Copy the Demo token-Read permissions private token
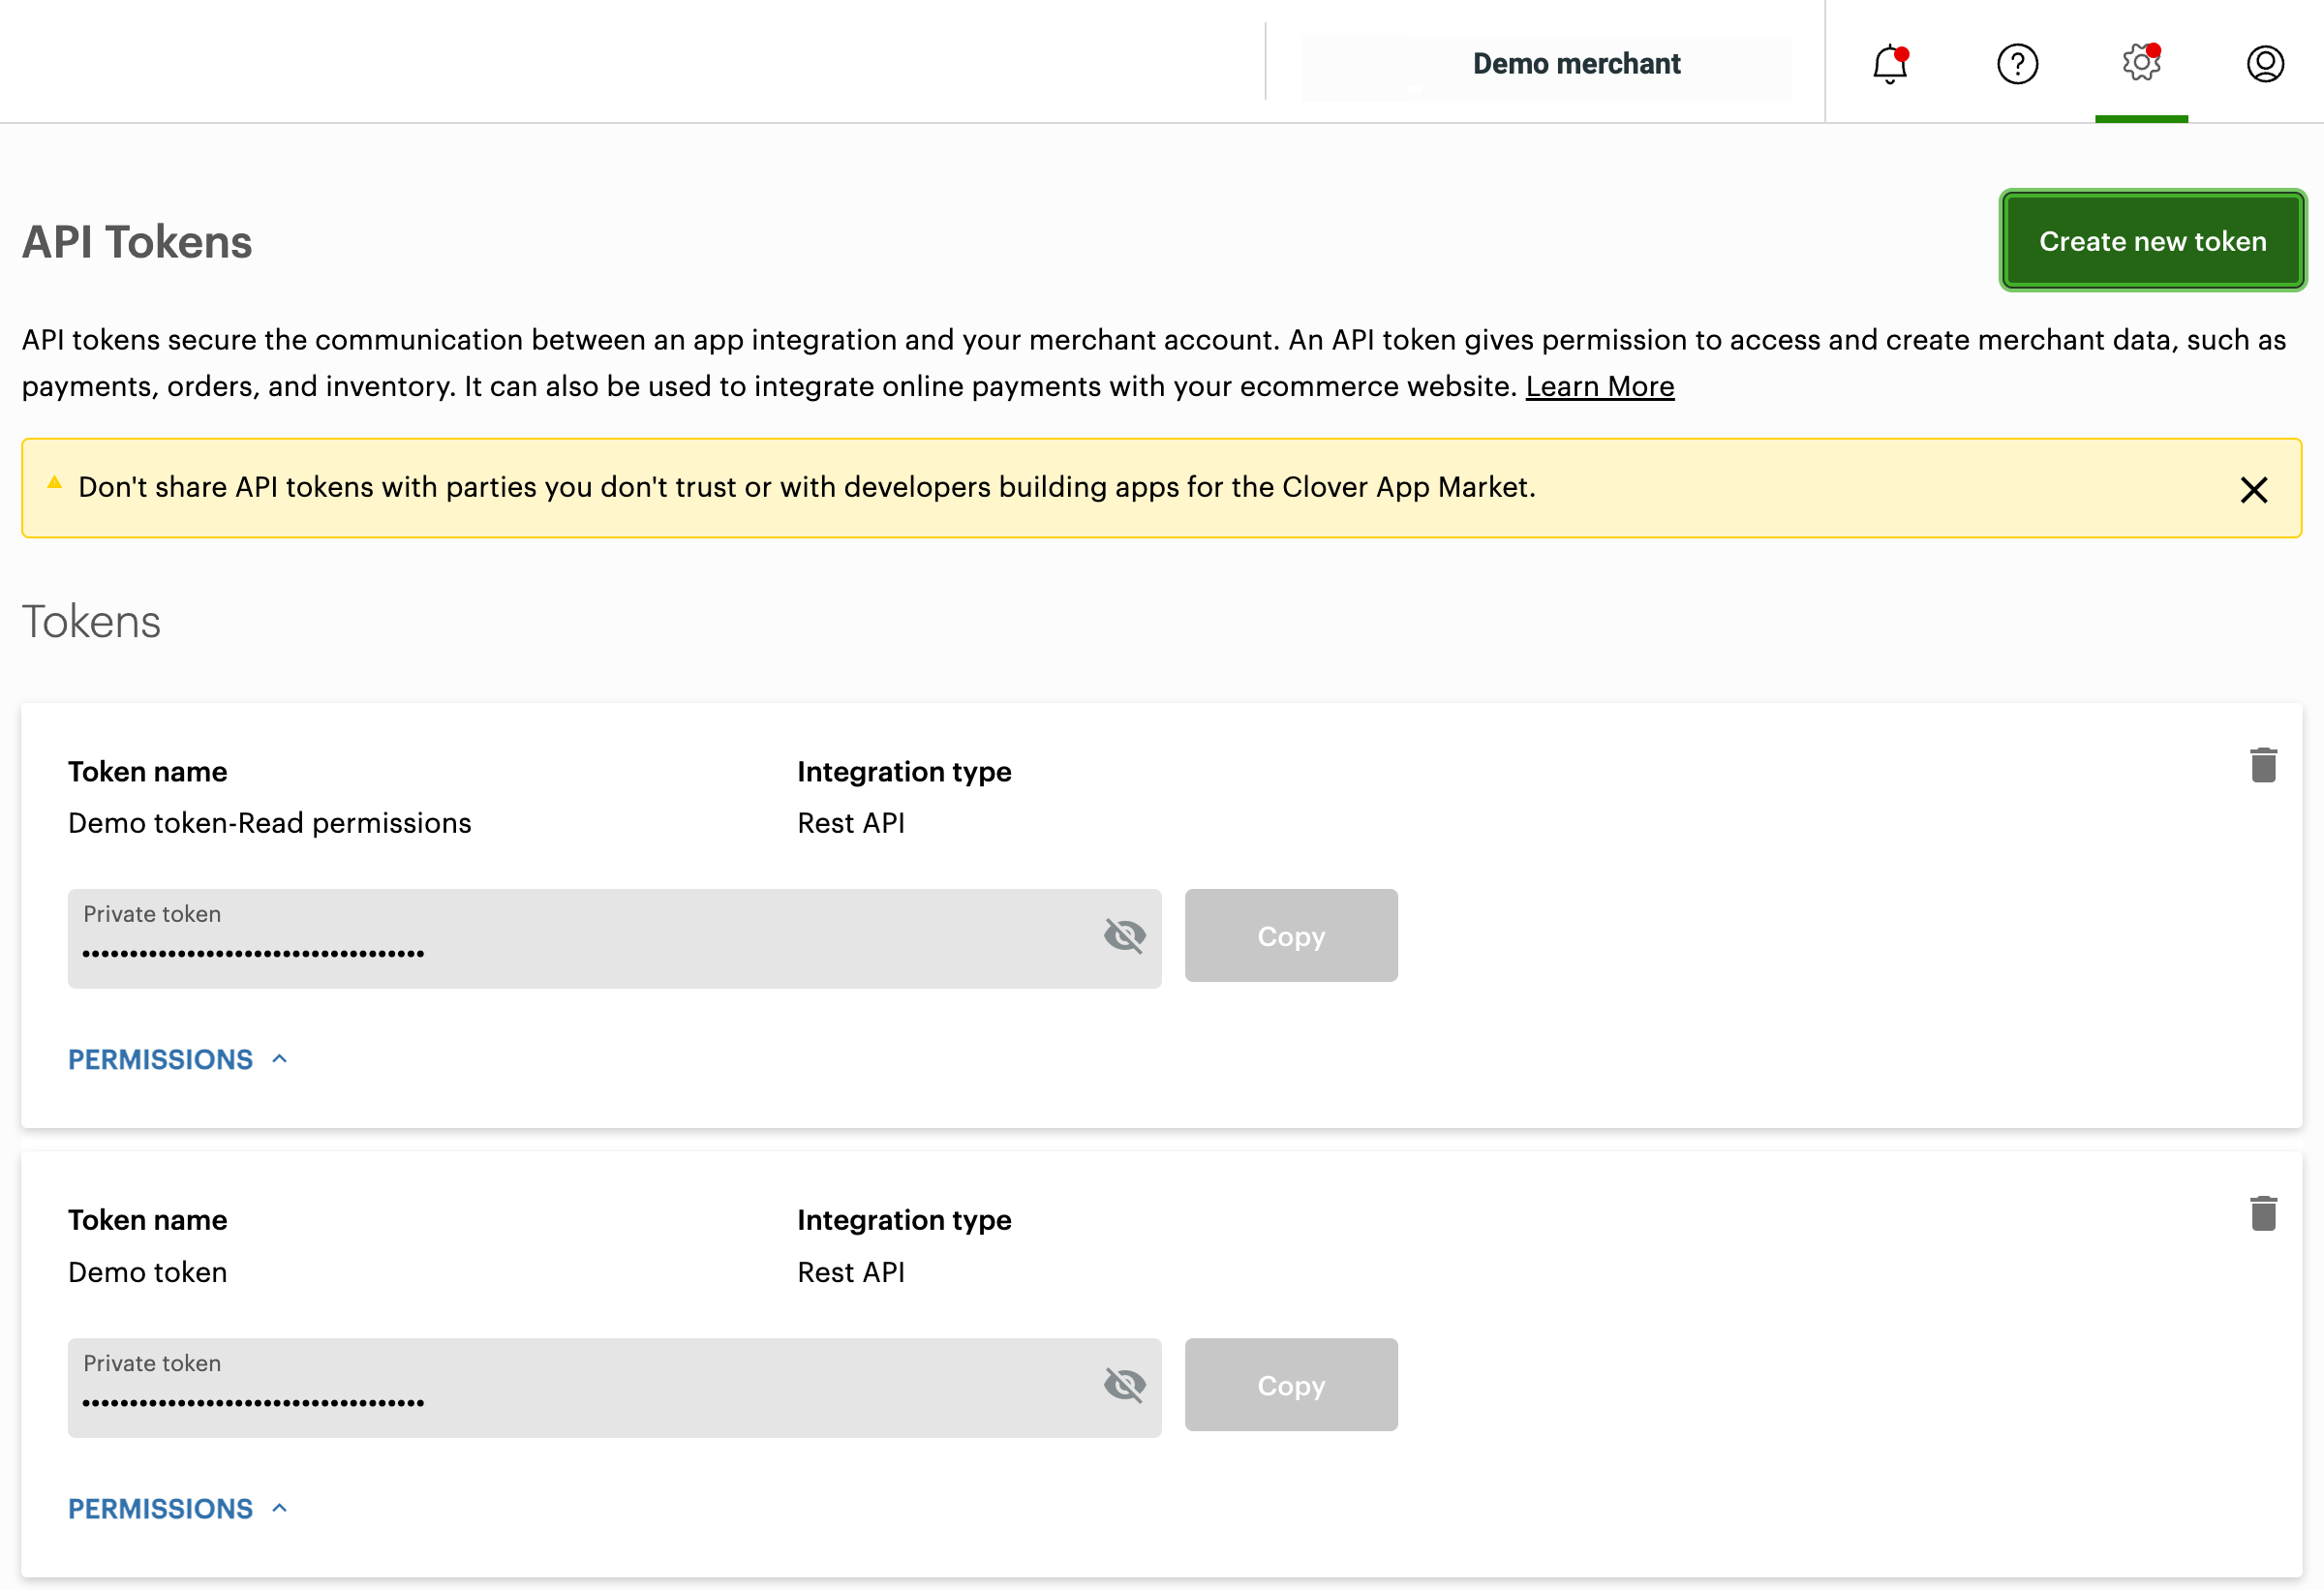The height and width of the screenshot is (1590, 2324). click(1290, 936)
